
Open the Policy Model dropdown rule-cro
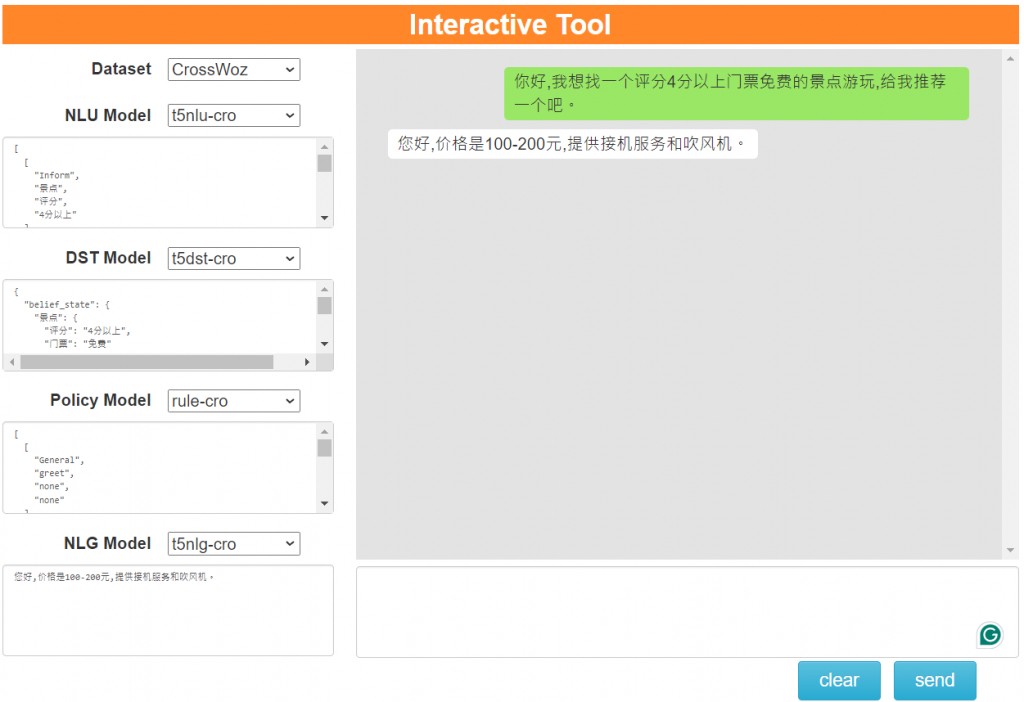[x=234, y=401]
